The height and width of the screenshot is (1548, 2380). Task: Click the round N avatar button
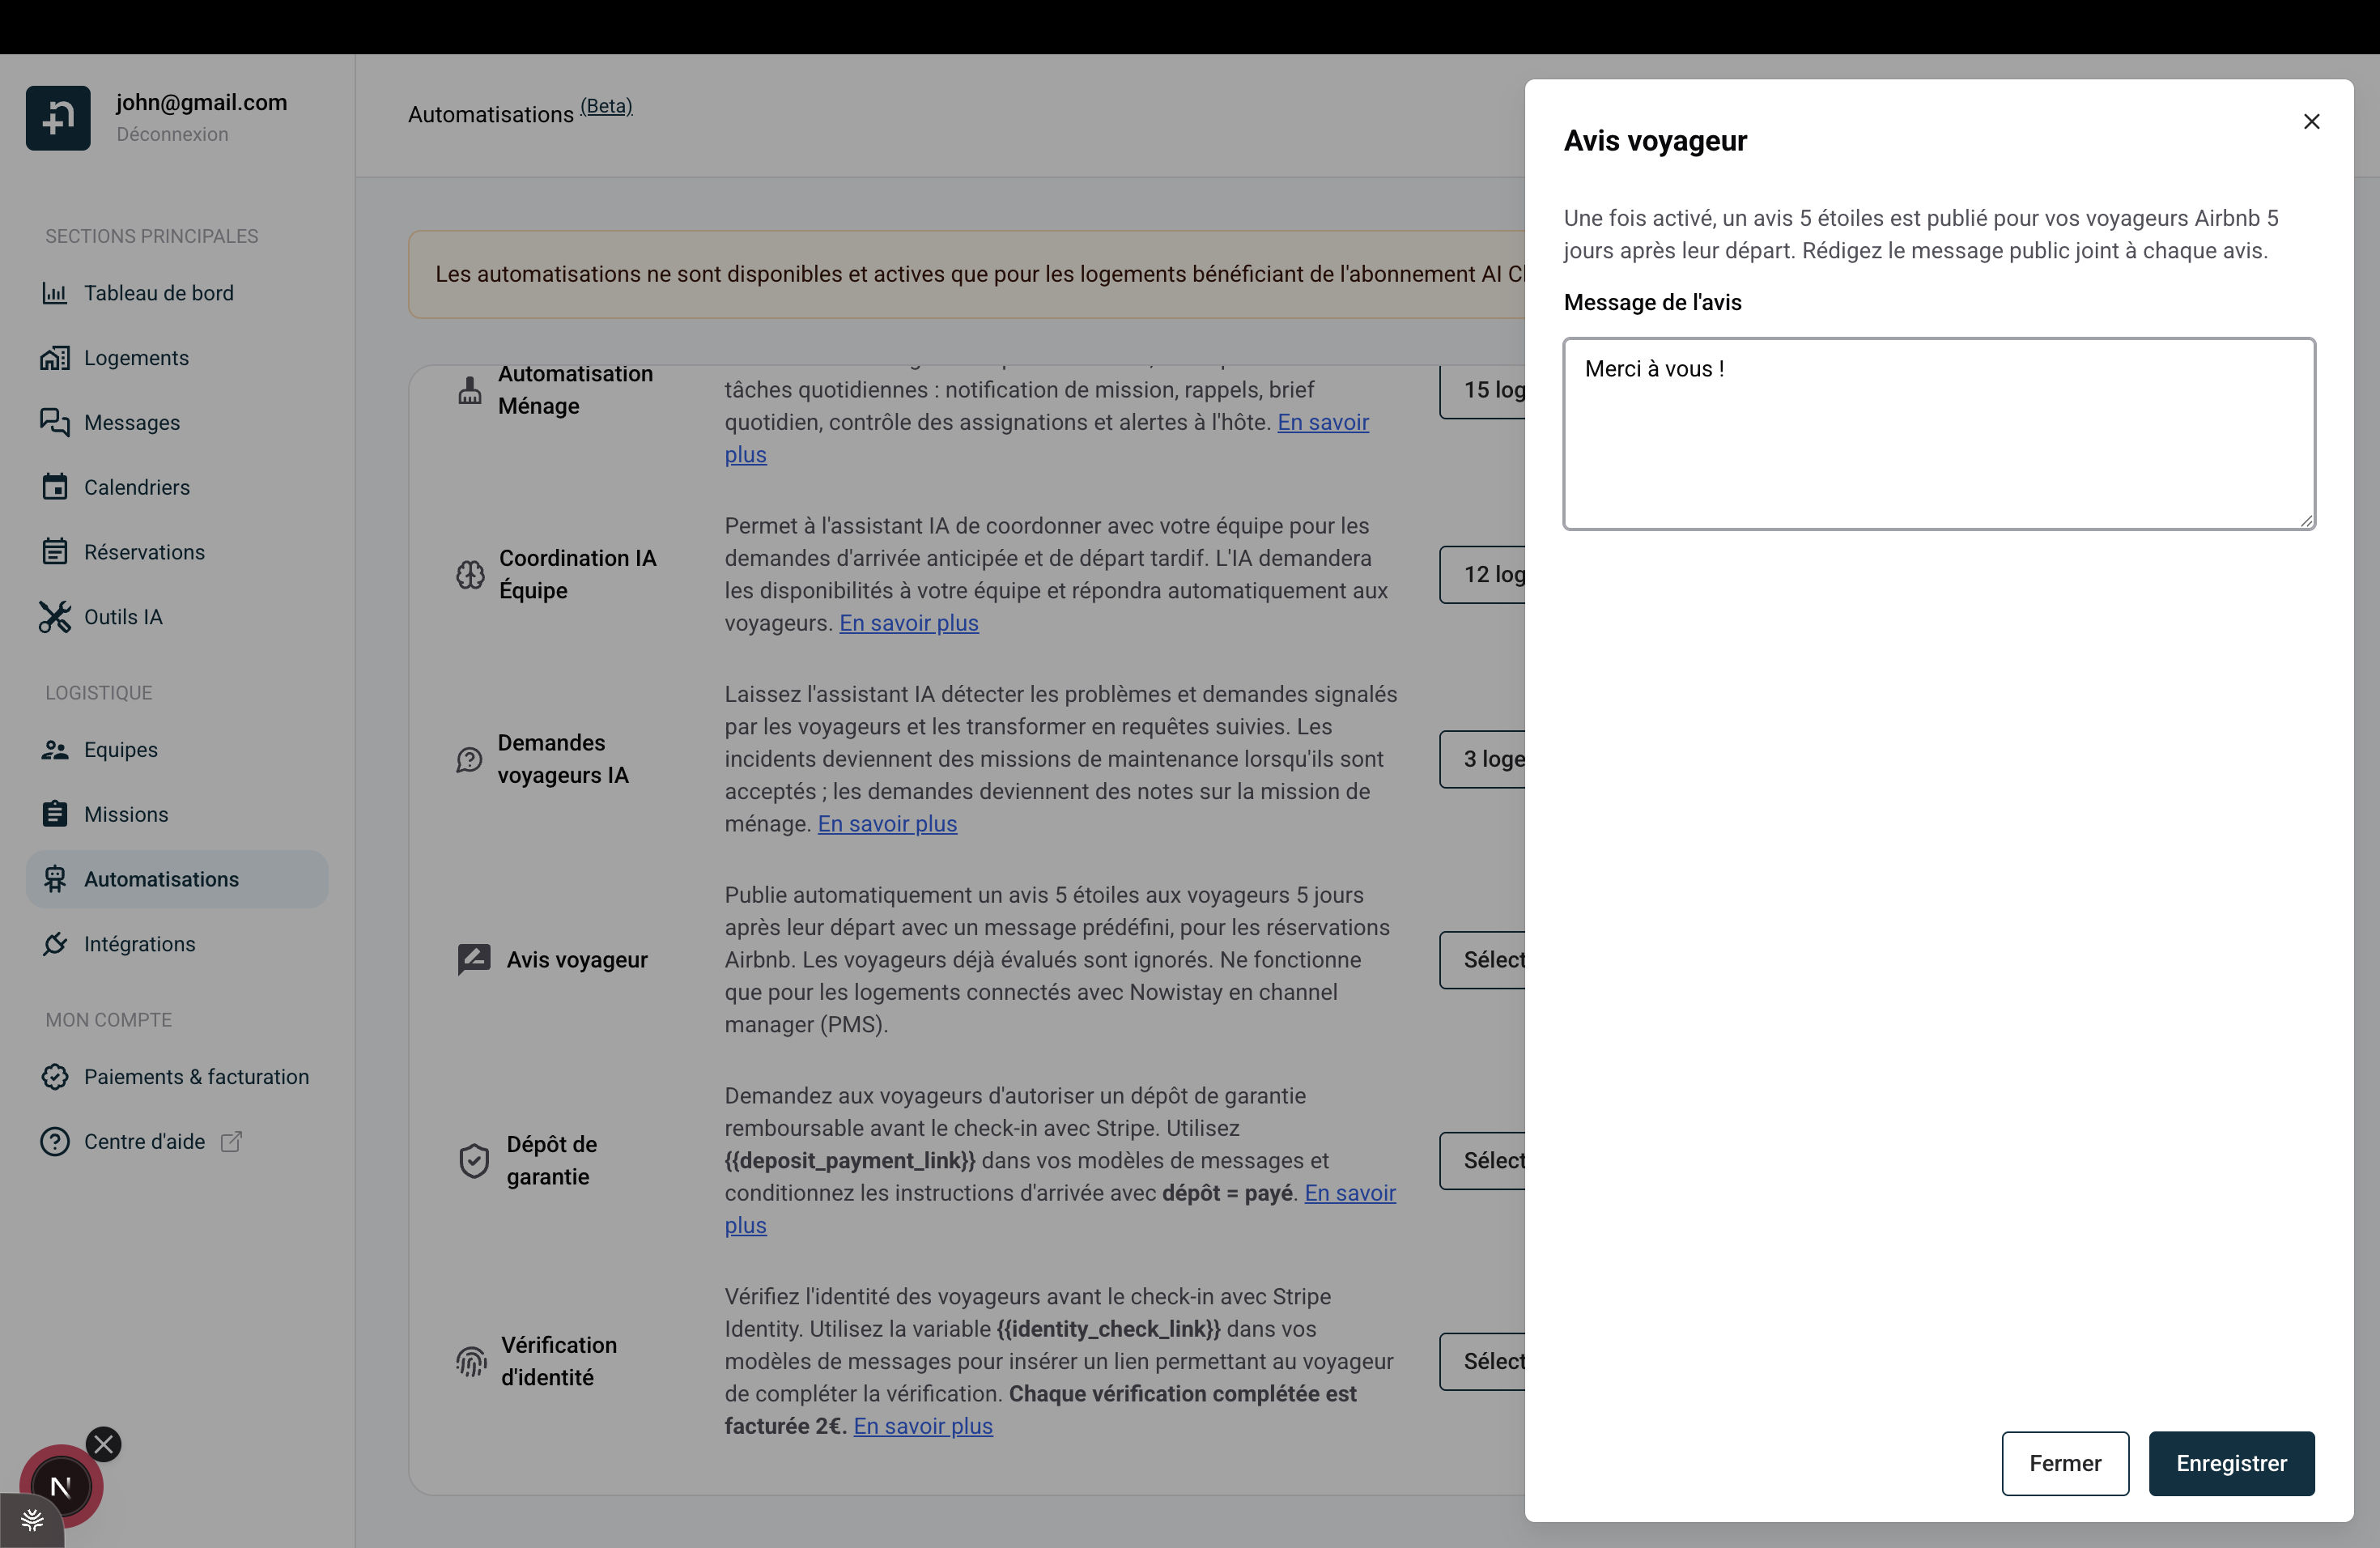[x=61, y=1487]
